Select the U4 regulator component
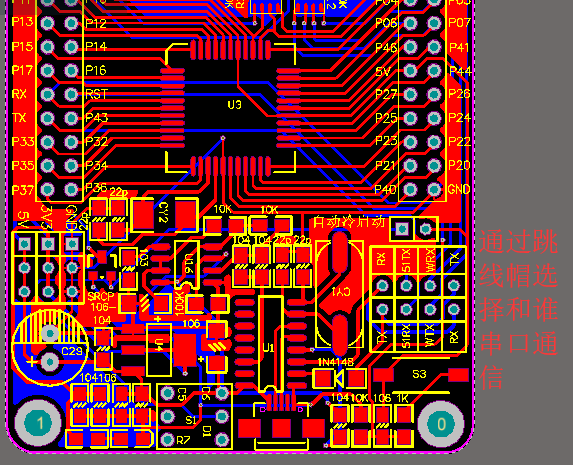Image resolution: width=573 pixels, height=465 pixels. pyautogui.click(x=159, y=350)
